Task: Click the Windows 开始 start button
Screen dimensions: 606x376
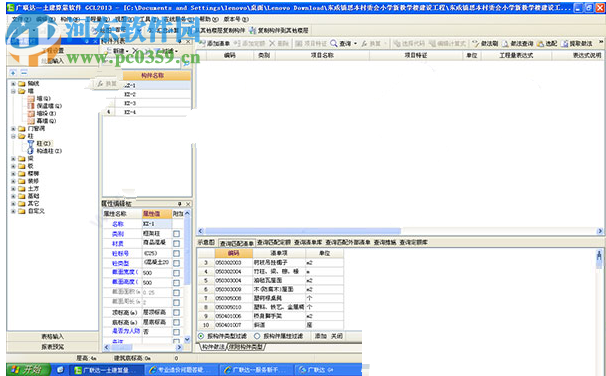Action: click(28, 370)
